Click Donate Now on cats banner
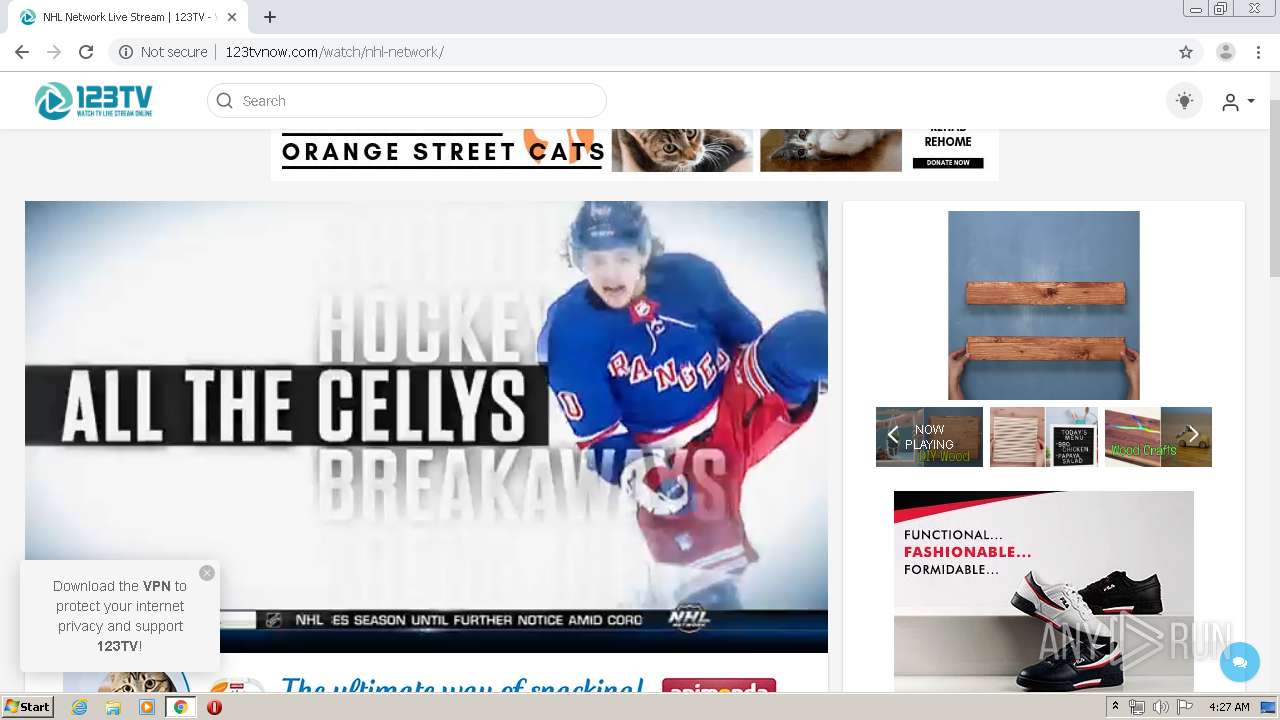Image resolution: width=1280 pixels, height=720 pixels. 948,162
